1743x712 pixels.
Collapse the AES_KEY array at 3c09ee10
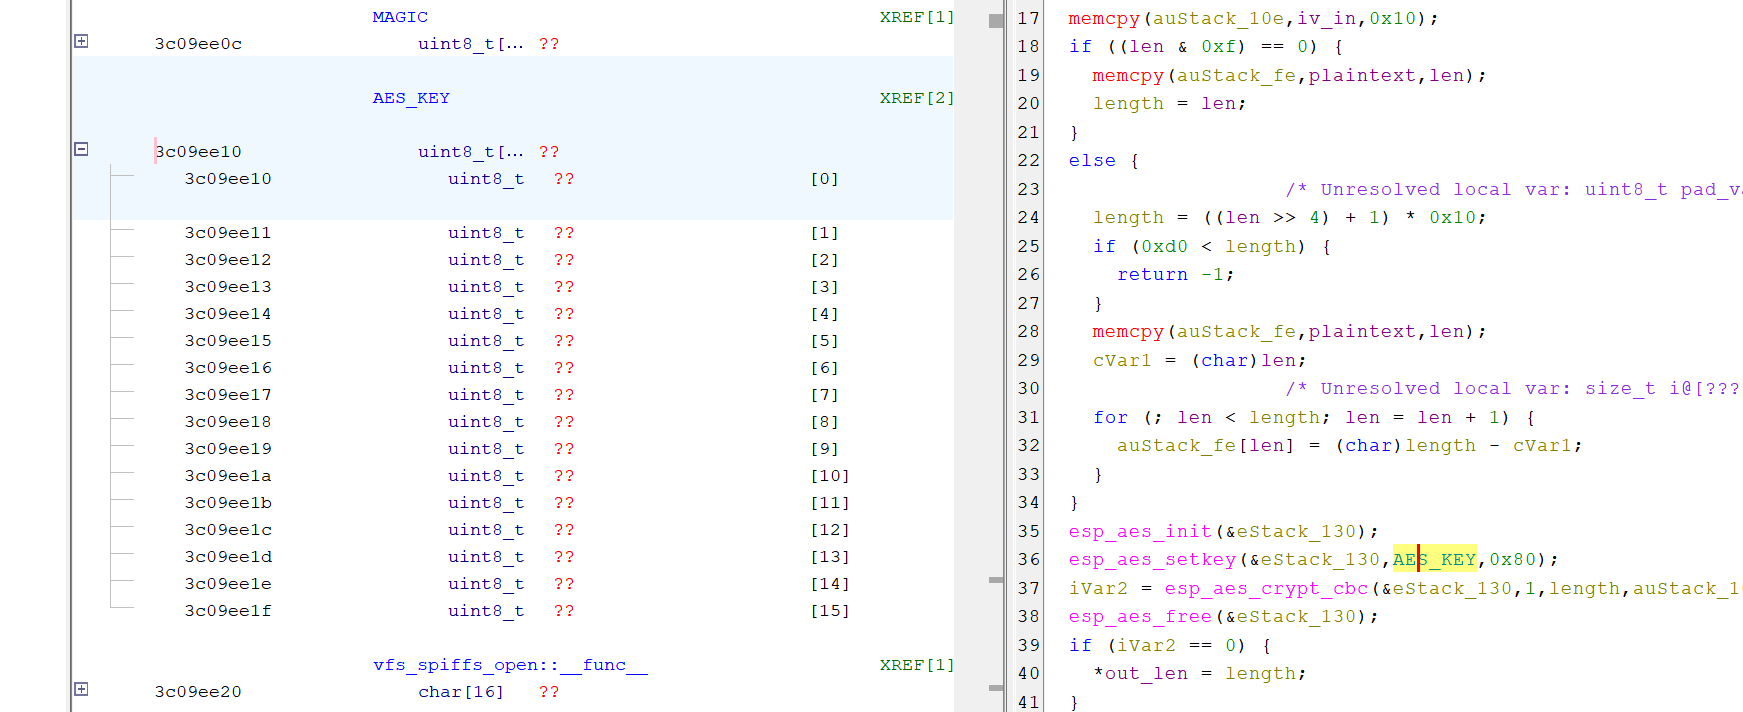[x=81, y=149]
